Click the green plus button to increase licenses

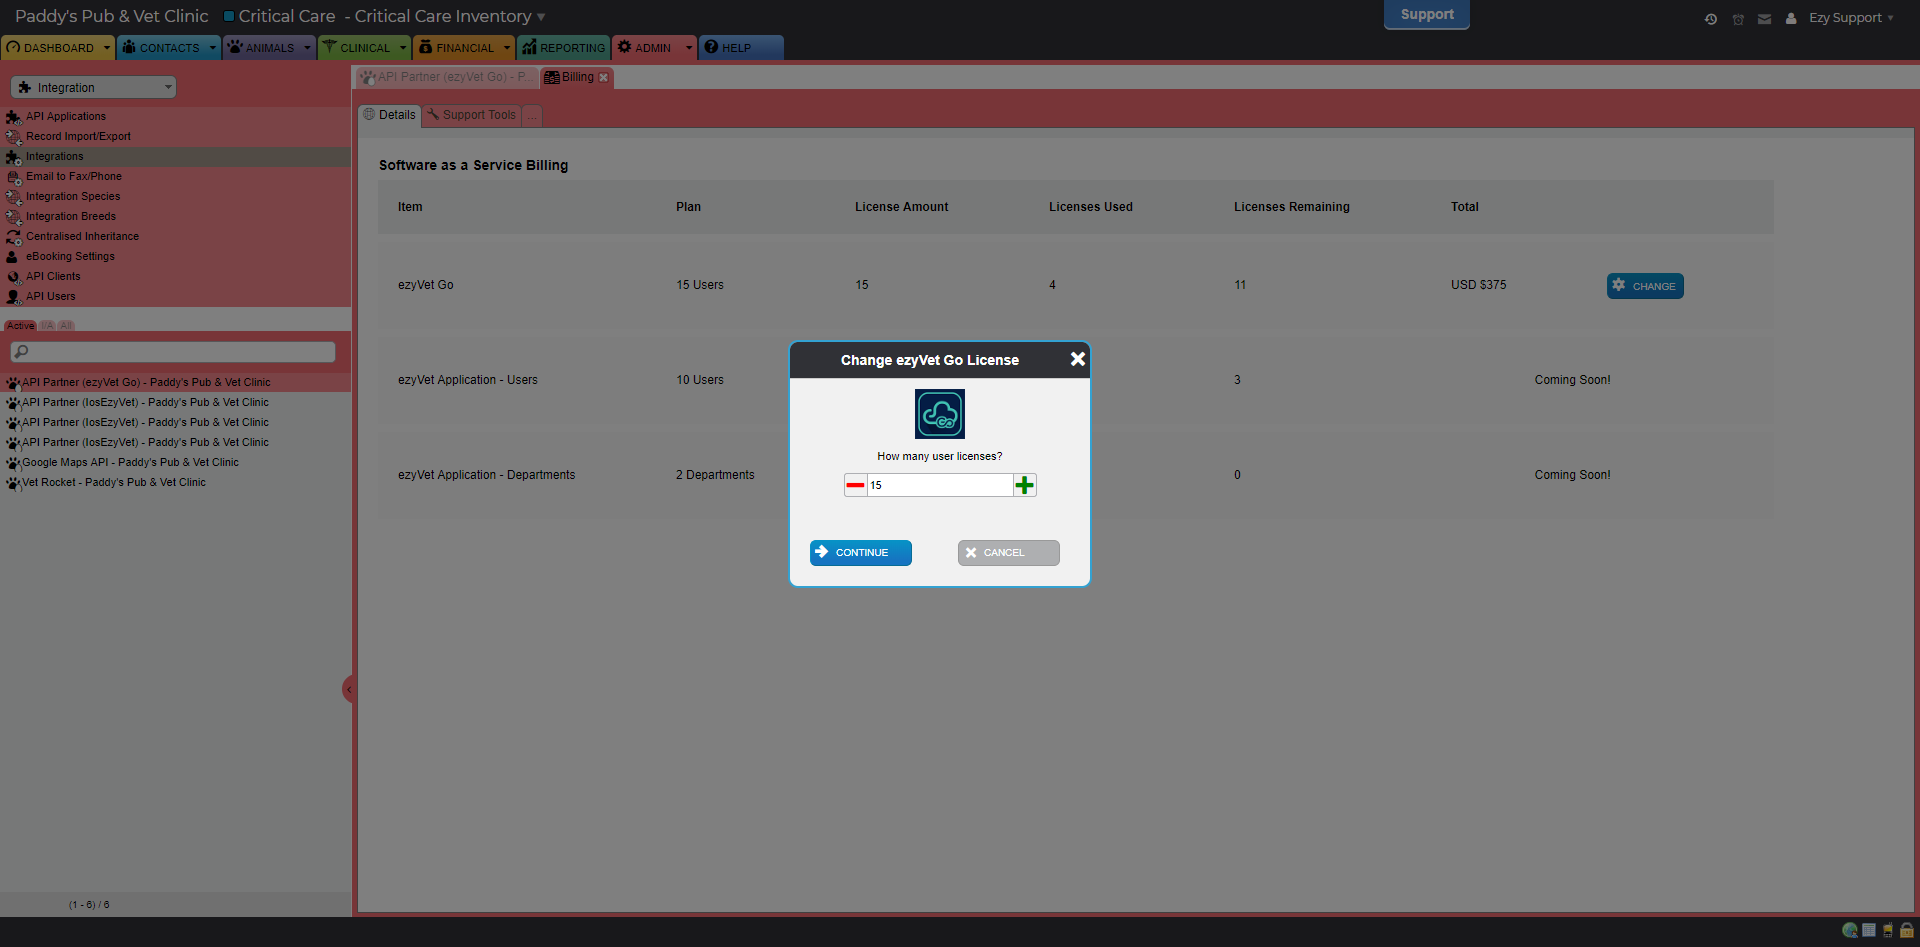pos(1025,485)
